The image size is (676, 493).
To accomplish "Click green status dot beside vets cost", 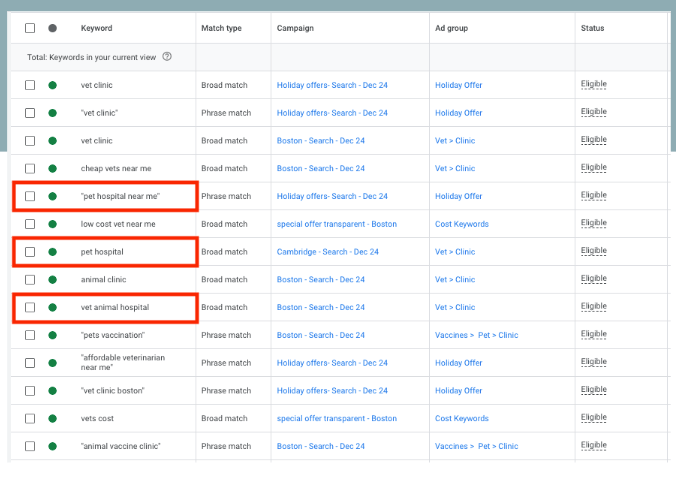I will (x=52, y=418).
